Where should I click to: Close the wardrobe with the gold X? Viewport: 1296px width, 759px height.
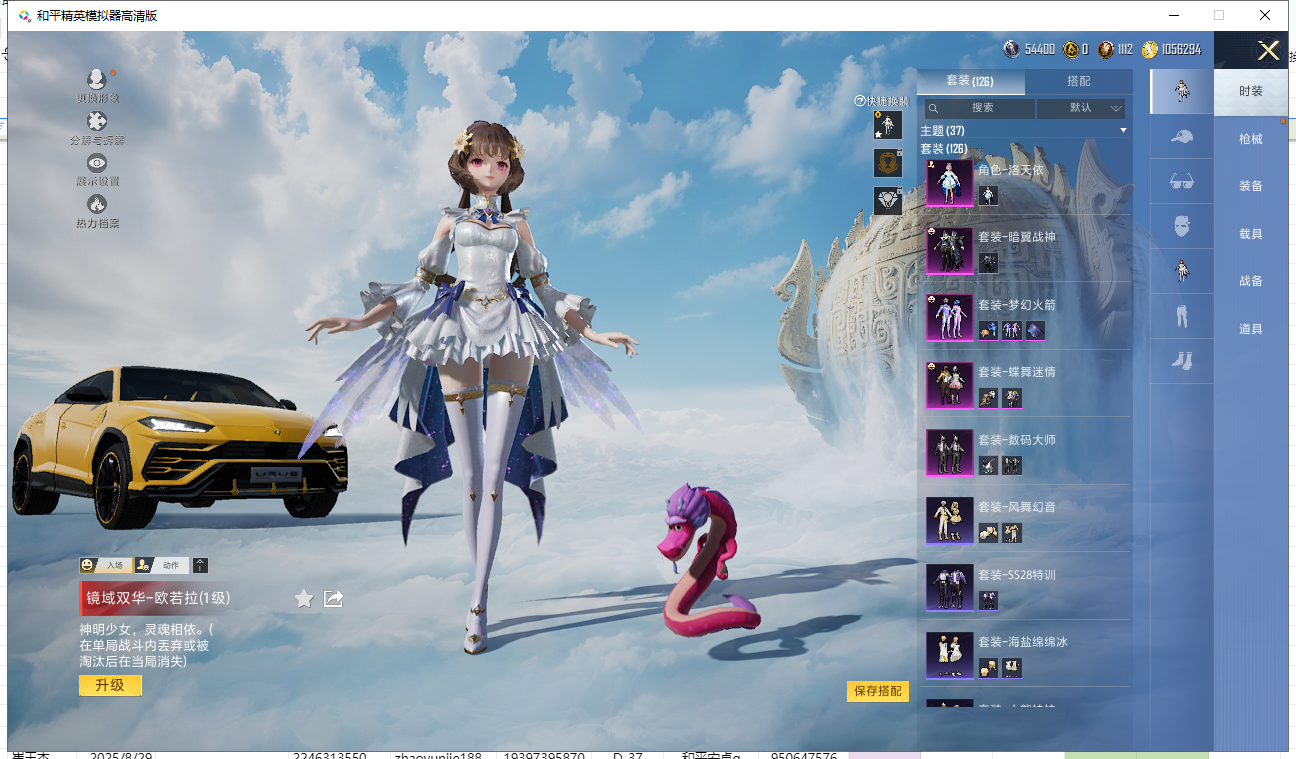[x=1268, y=50]
